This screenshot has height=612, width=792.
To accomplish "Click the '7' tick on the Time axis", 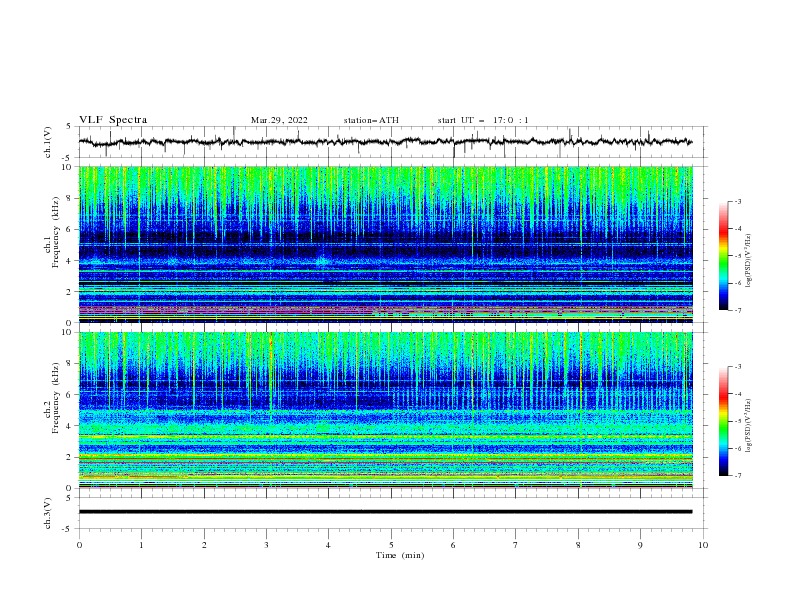I will (x=516, y=545).
